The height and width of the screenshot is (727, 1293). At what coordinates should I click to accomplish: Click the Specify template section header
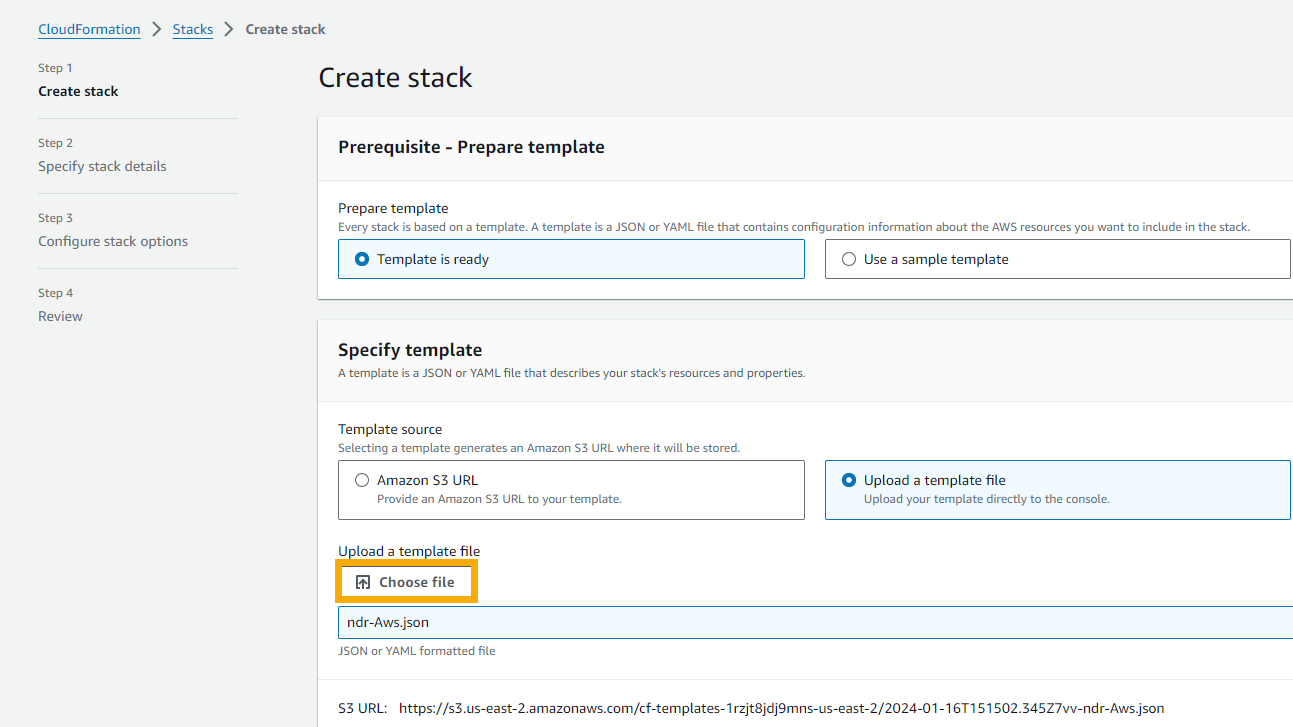410,350
